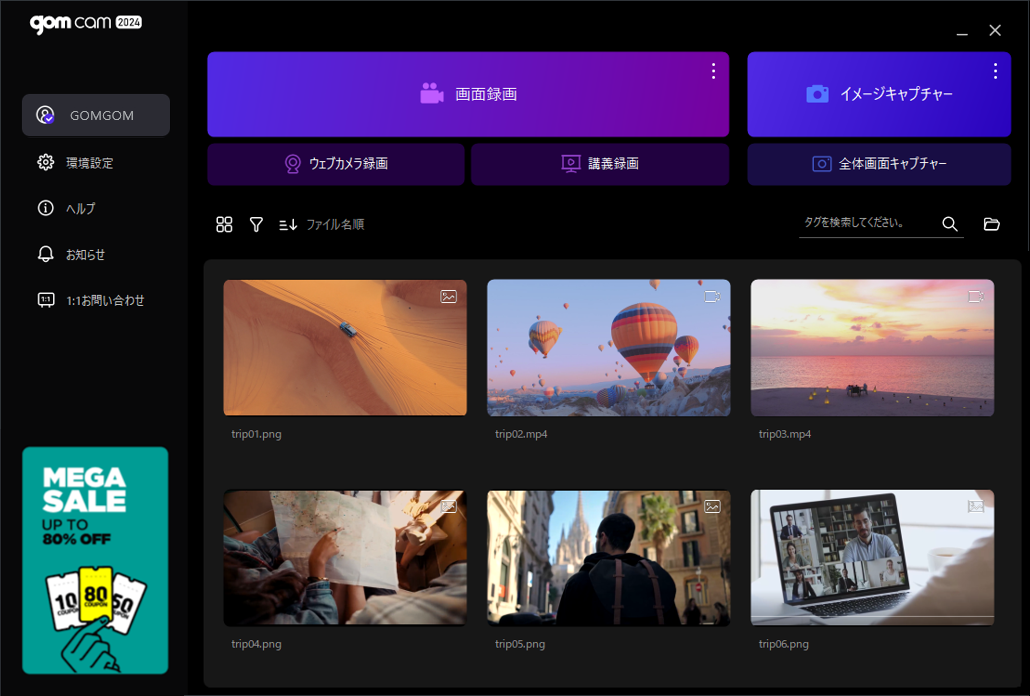The width and height of the screenshot is (1030, 696).
Task: Start 画面録画 screen recording
Action: [468, 95]
